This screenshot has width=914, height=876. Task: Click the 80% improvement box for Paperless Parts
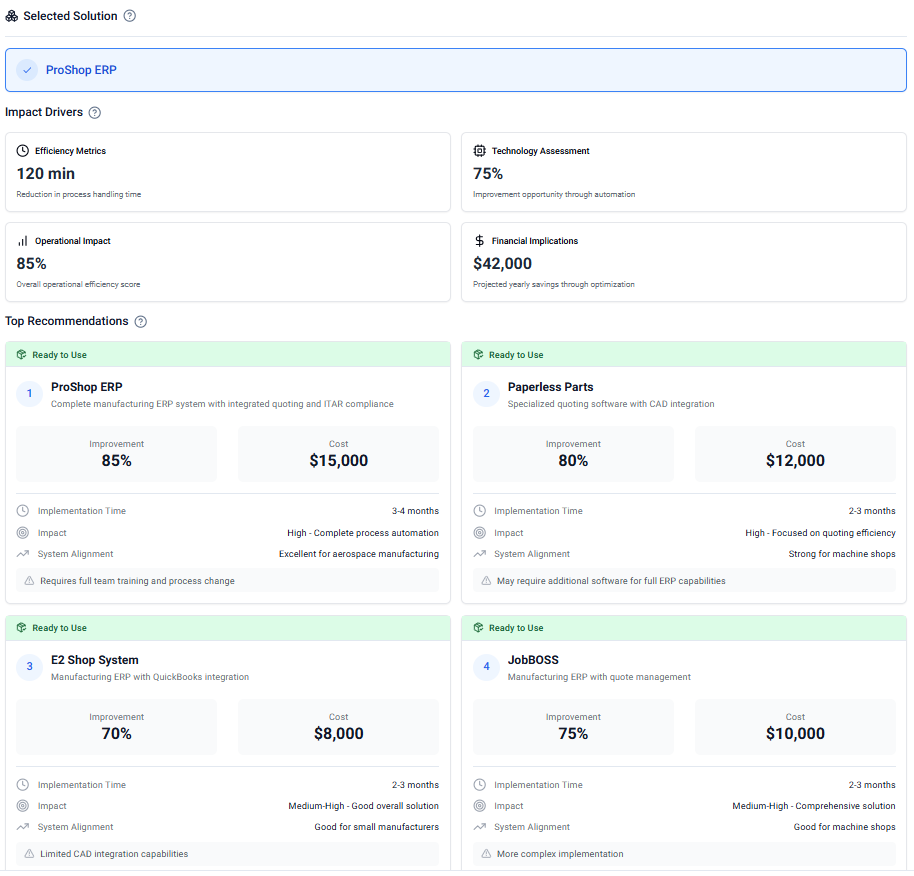point(573,454)
